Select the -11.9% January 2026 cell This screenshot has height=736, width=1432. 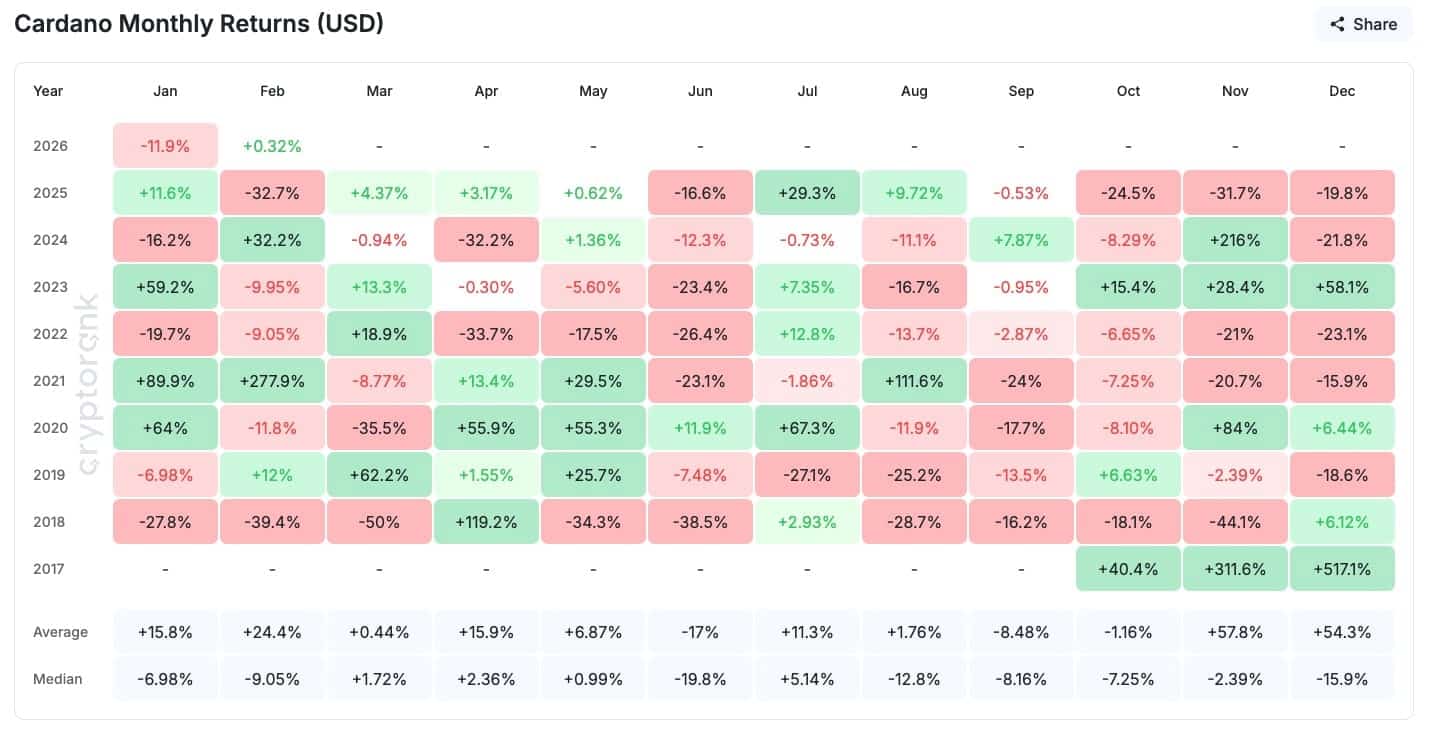pos(165,145)
